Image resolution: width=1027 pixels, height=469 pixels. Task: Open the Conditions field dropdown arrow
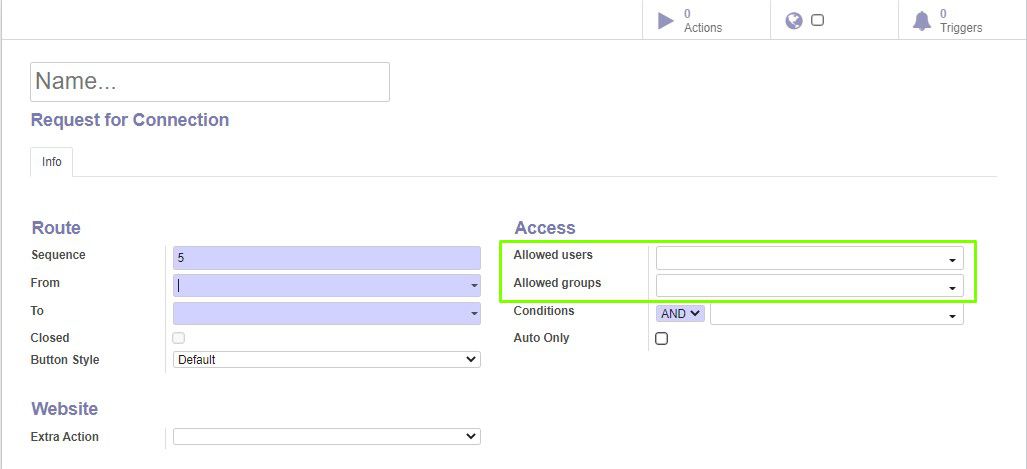[x=952, y=316]
